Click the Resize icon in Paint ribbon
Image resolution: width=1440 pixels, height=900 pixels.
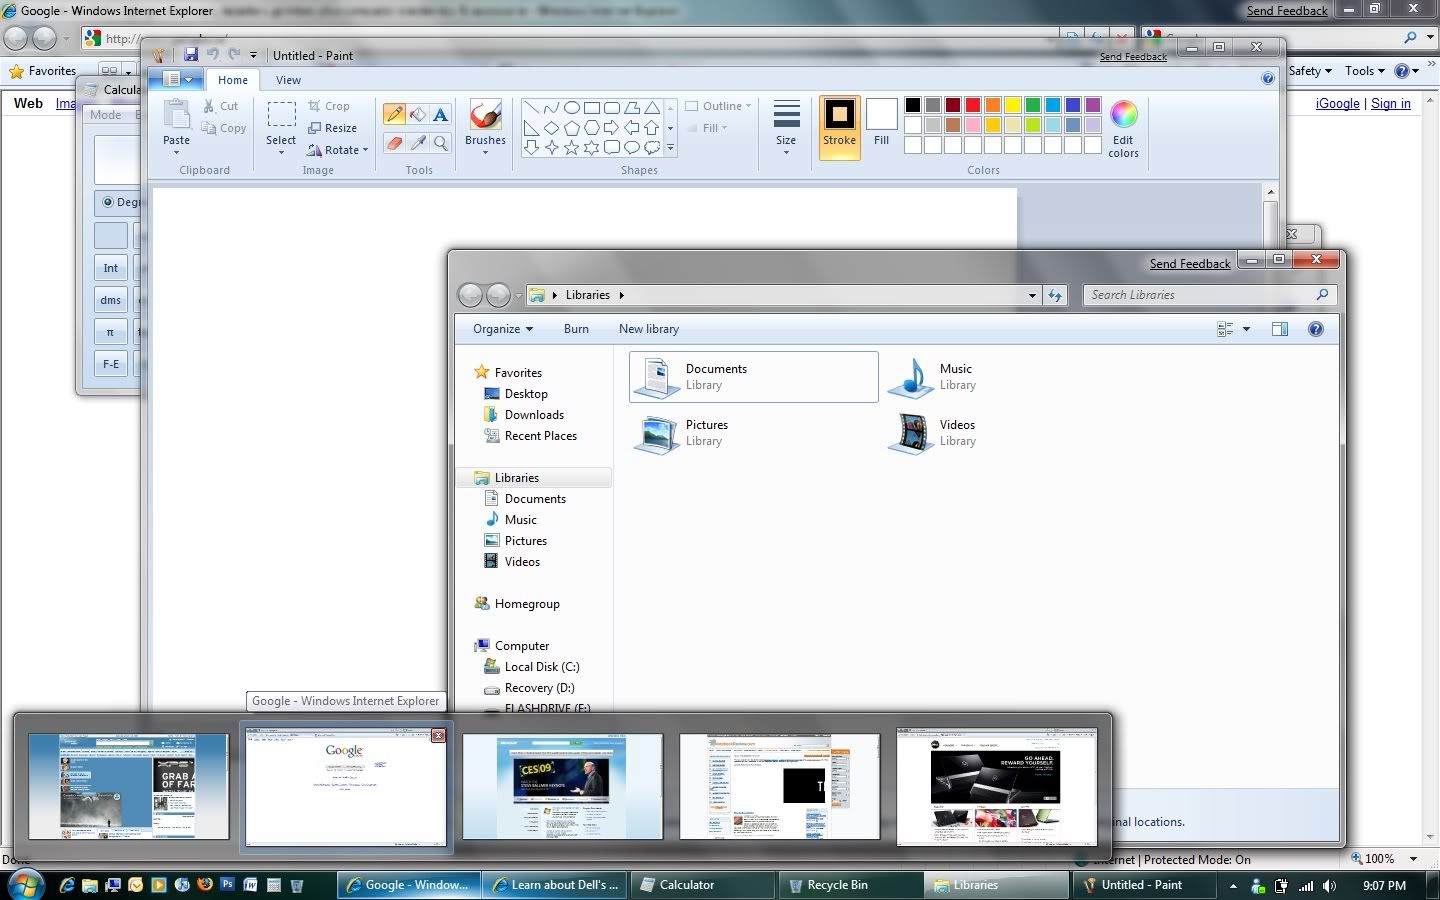[x=314, y=128]
